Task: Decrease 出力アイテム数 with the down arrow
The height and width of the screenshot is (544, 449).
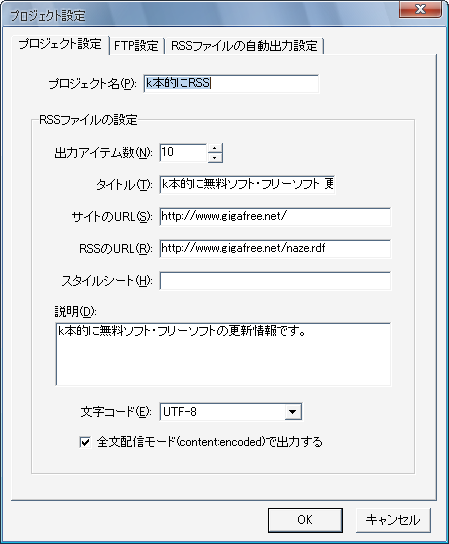Action: click(215, 158)
